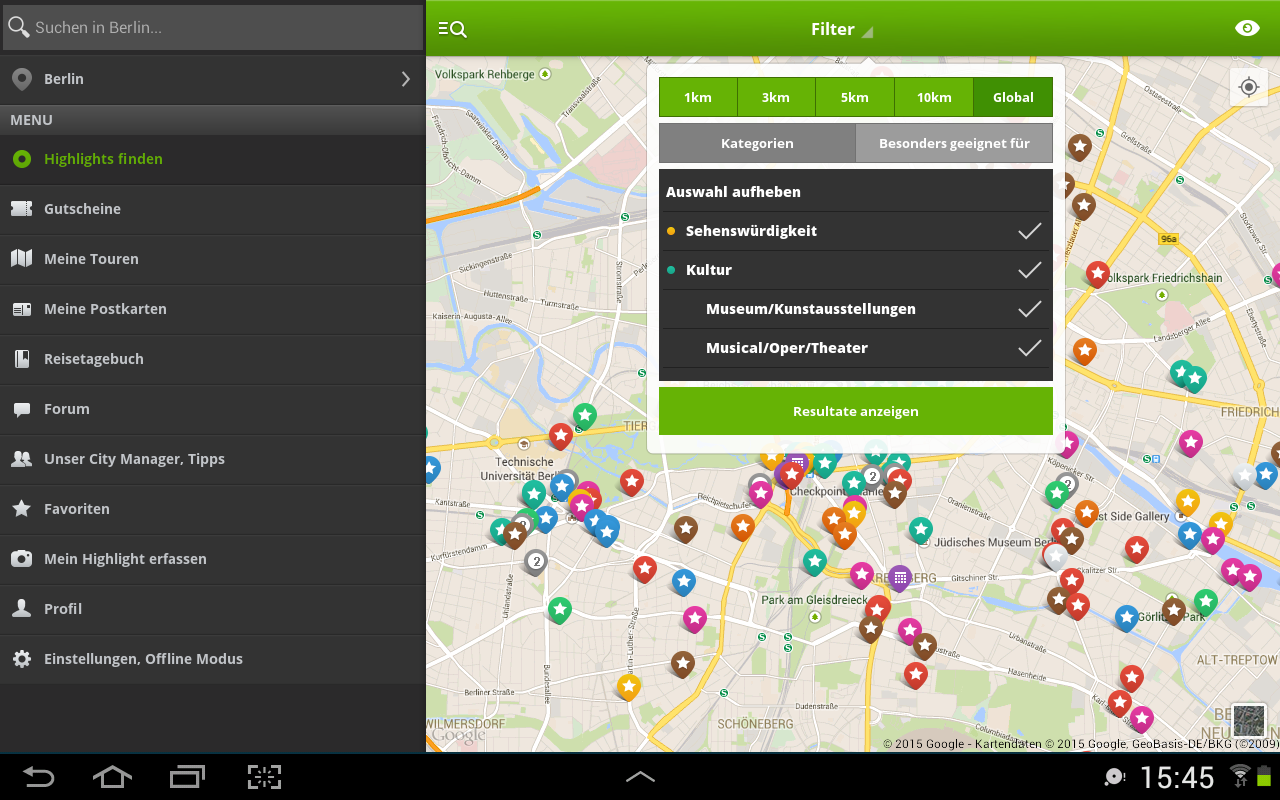Select the 1km radius filter
This screenshot has height=800, width=1280.
698,97
